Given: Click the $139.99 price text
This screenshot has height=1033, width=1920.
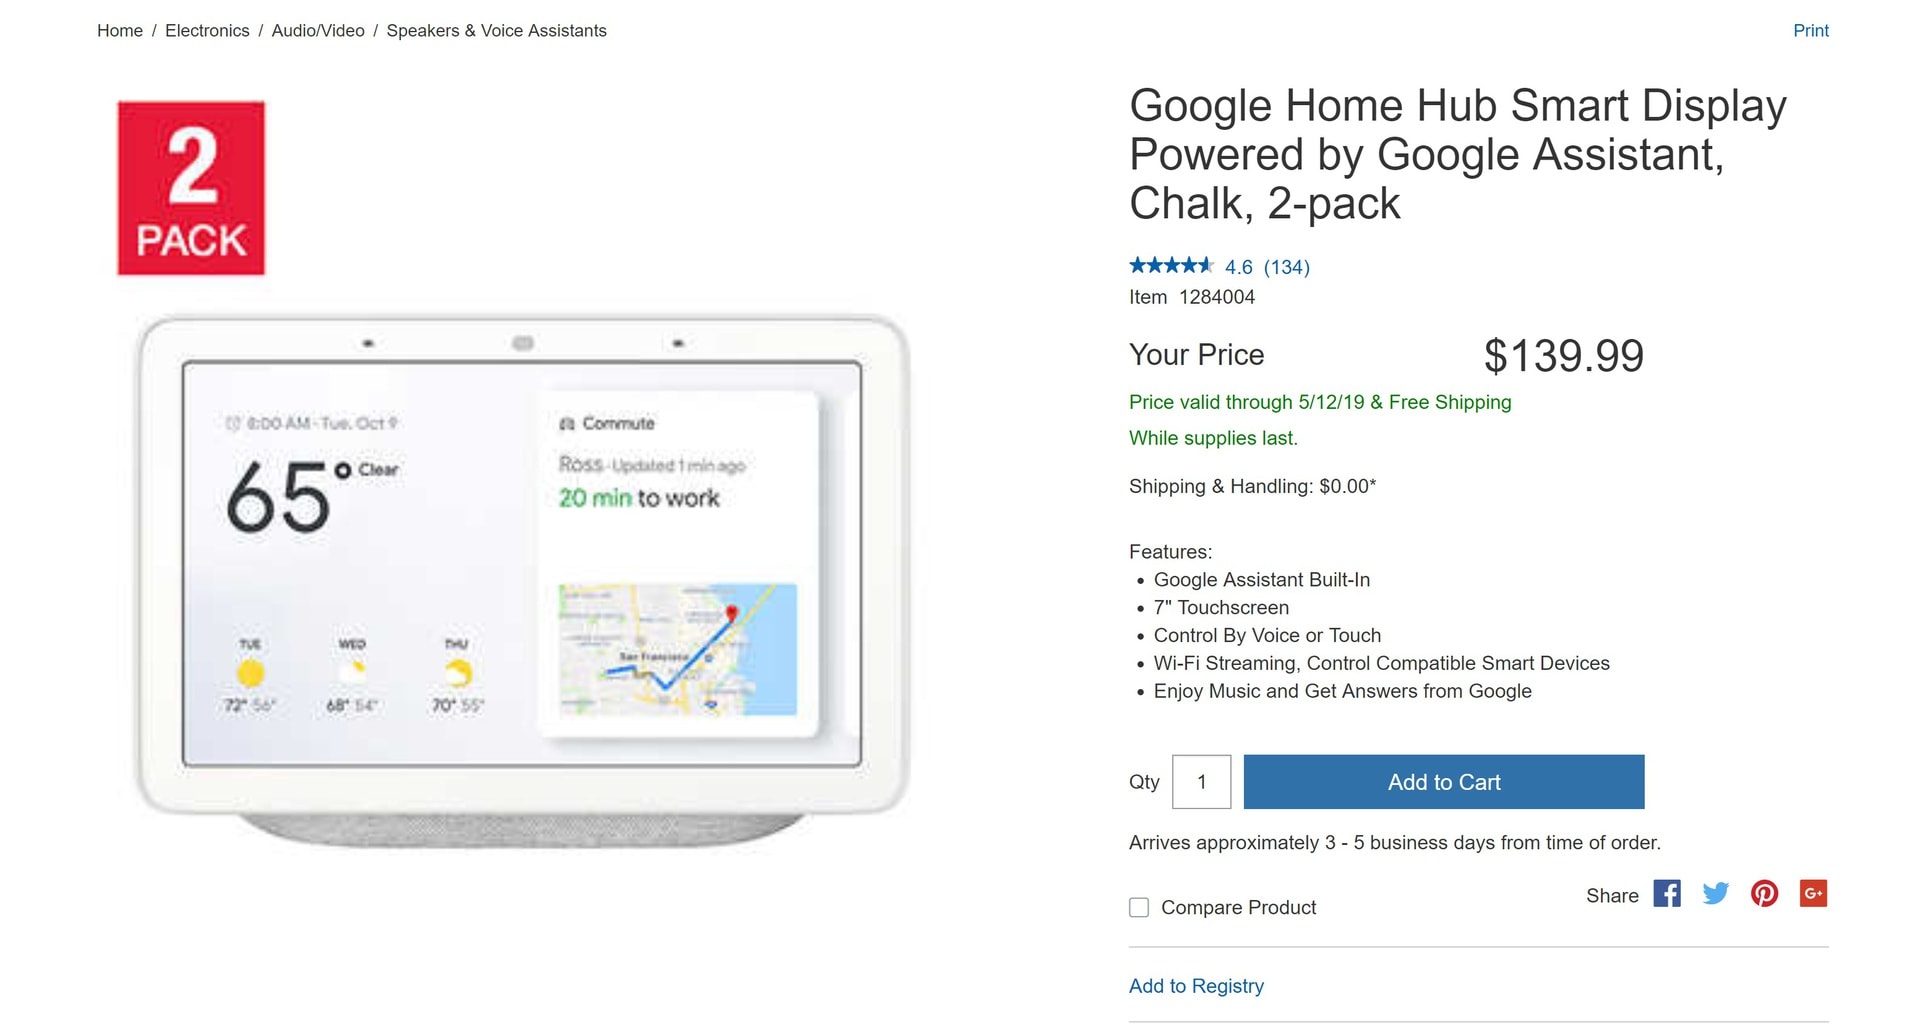Looking at the screenshot, I should (1563, 356).
